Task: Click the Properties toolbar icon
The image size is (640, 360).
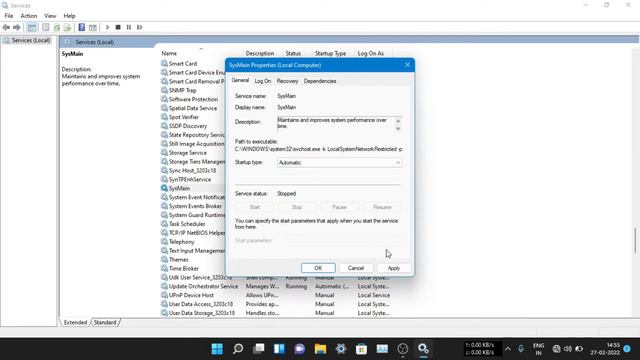Action: (x=46, y=27)
